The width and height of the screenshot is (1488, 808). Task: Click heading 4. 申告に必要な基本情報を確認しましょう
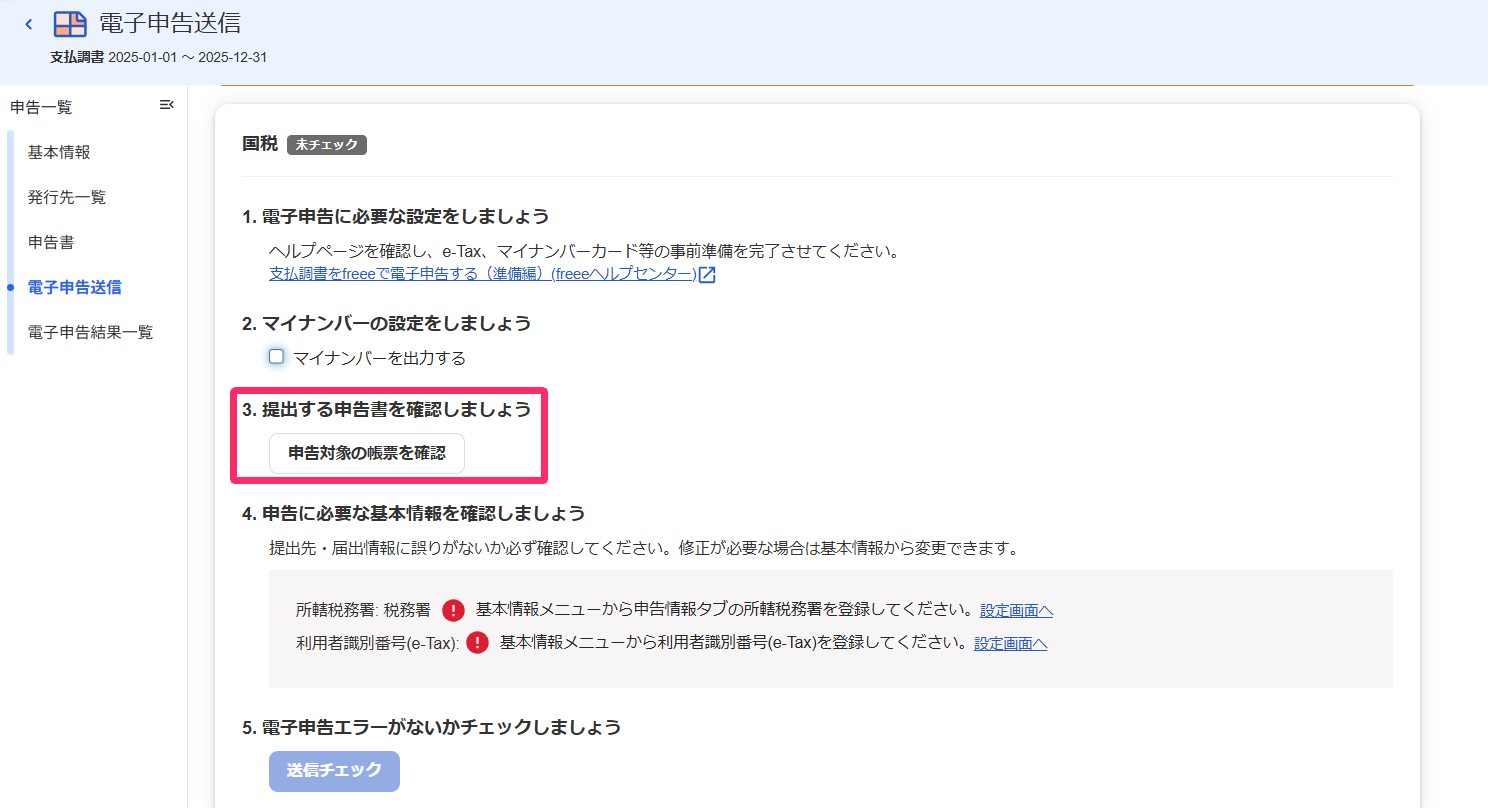pos(413,514)
